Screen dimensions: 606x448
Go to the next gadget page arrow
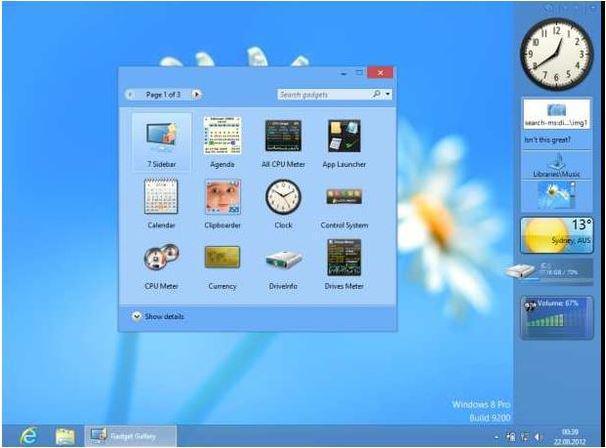click(196, 94)
